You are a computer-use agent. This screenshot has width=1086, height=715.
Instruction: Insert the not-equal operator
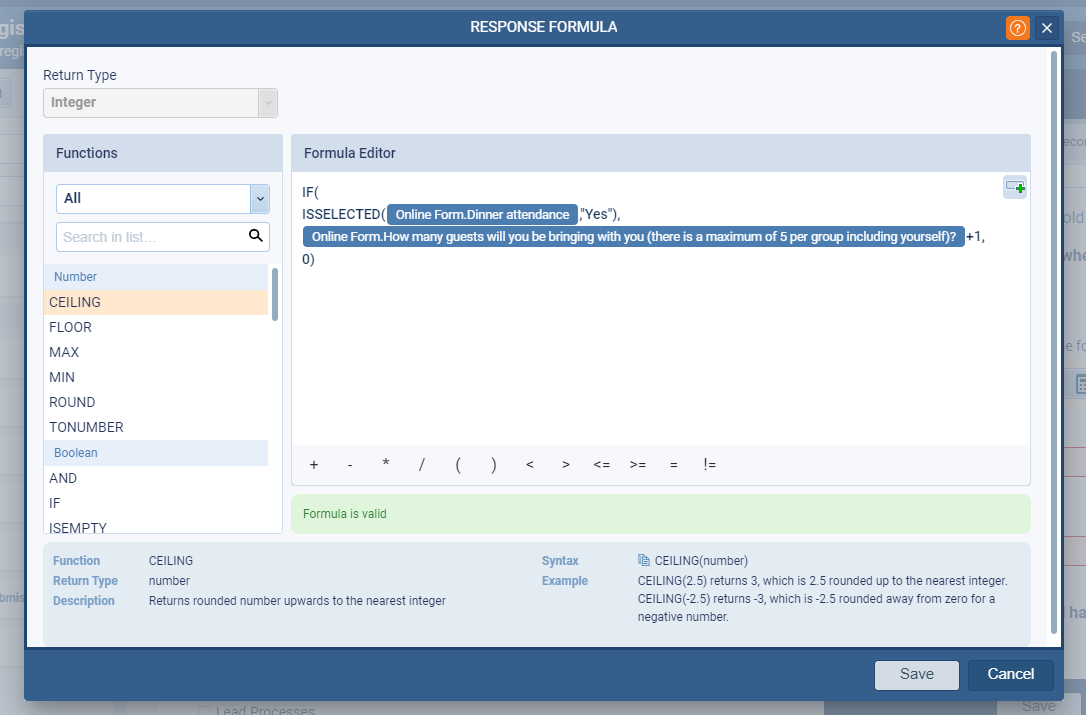[x=710, y=464]
